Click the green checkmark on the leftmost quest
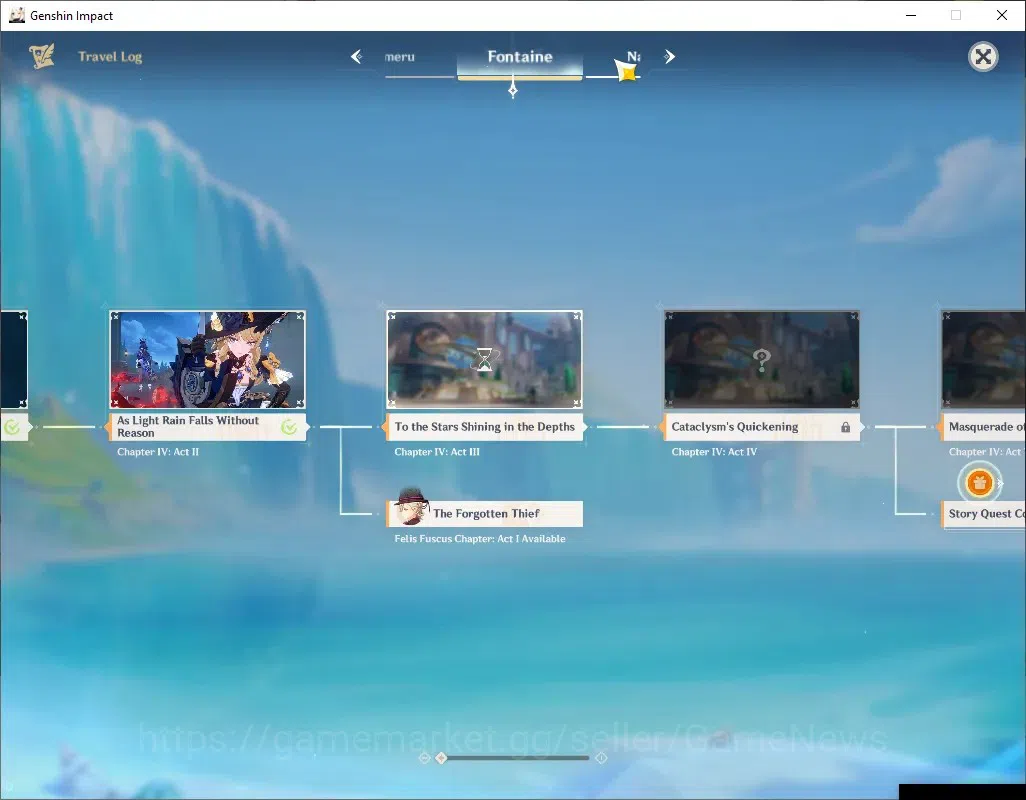The image size is (1026, 800). (12, 427)
